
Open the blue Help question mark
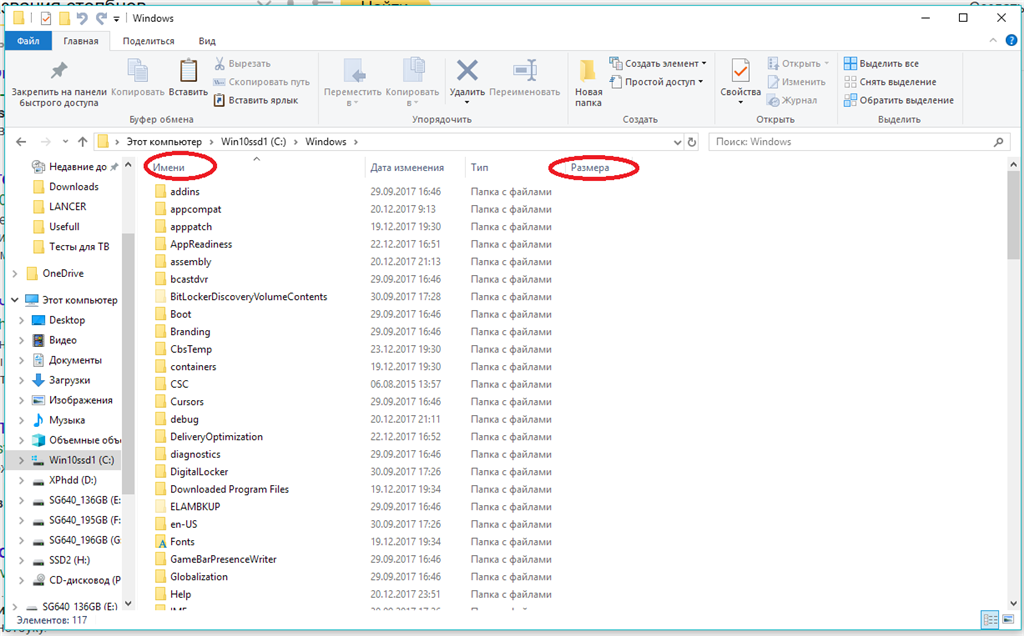tap(1011, 40)
